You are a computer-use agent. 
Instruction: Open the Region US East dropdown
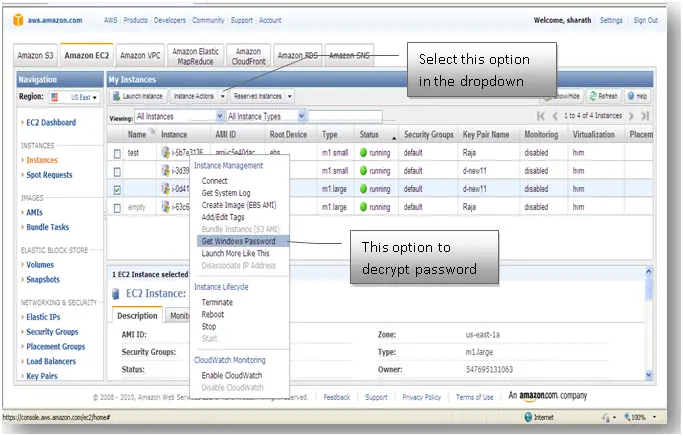74,97
